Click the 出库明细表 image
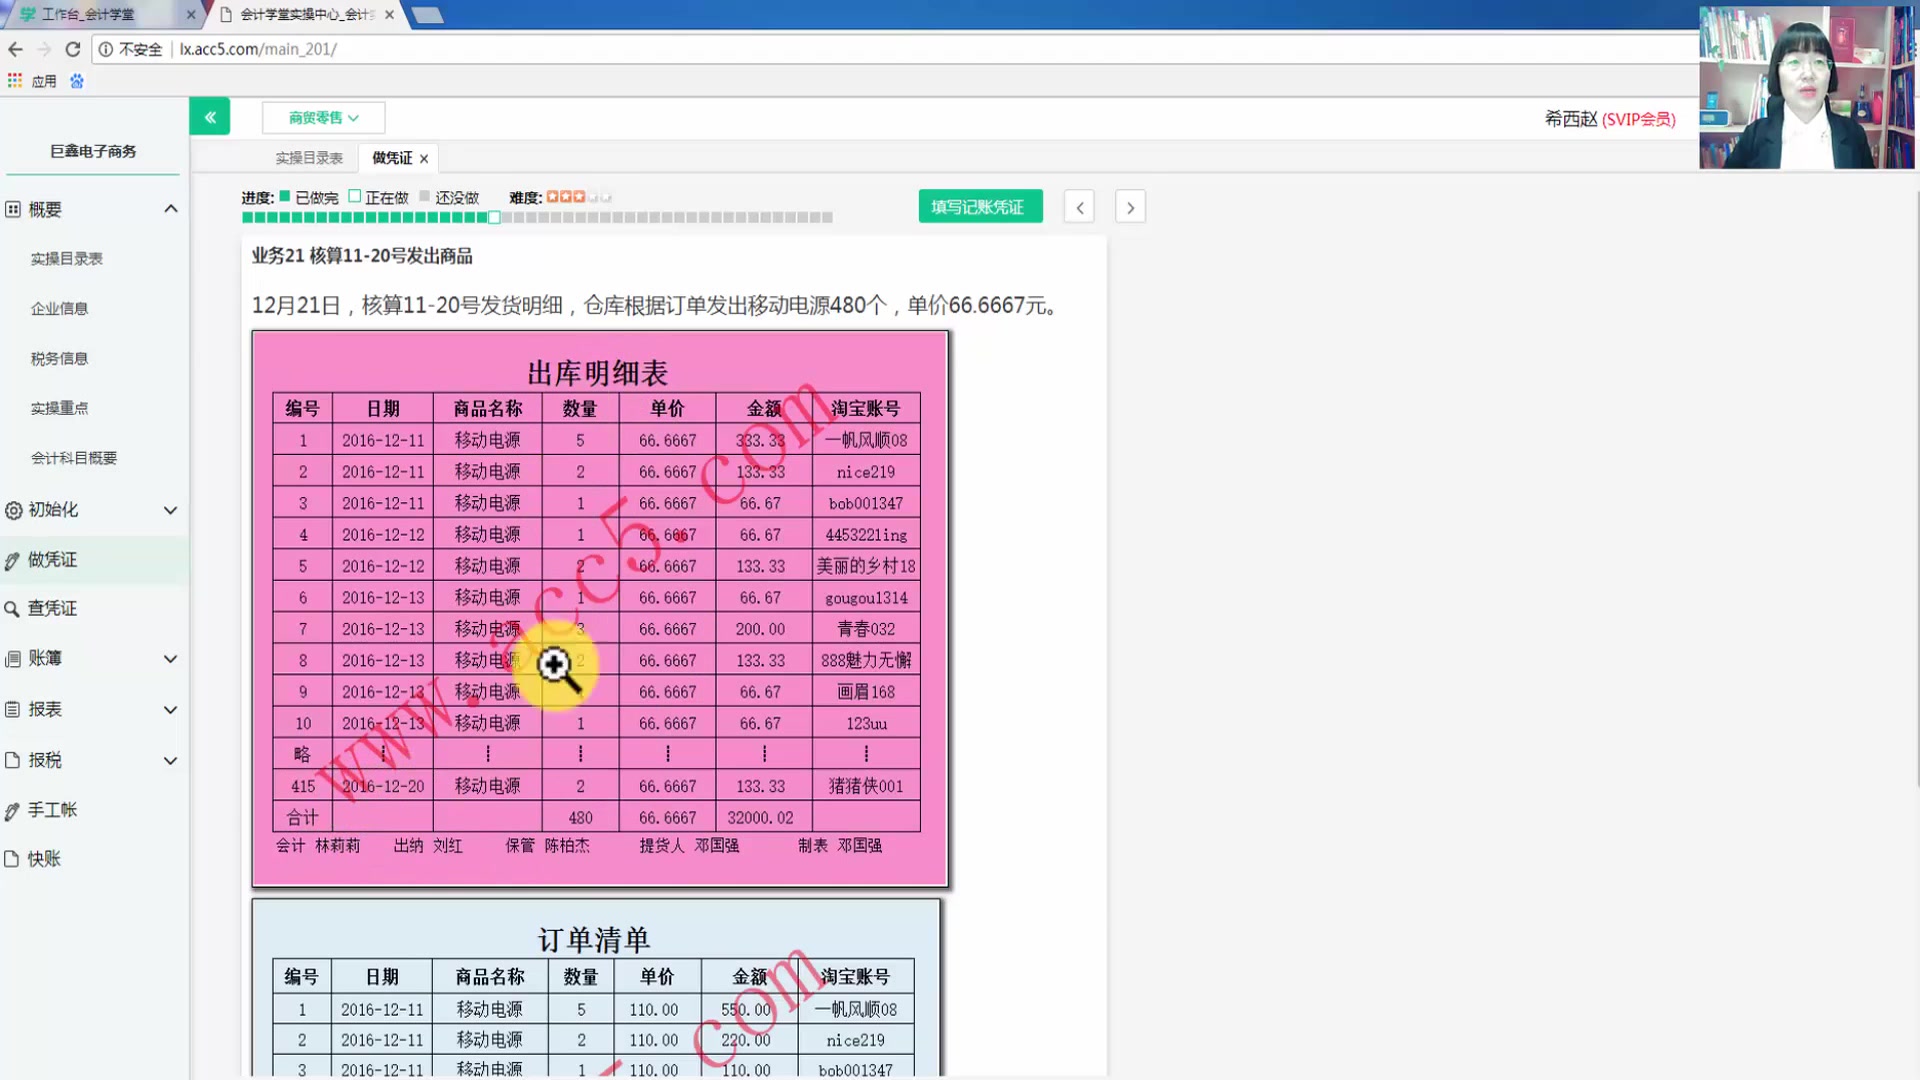Viewport: 1920px width, 1080px height. (600, 609)
